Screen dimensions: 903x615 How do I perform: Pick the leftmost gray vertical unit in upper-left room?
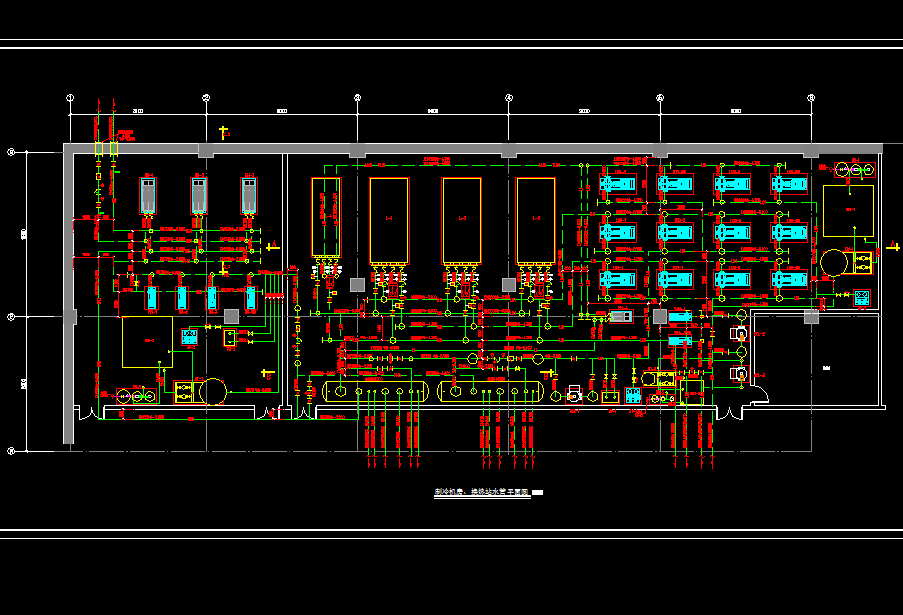click(148, 196)
